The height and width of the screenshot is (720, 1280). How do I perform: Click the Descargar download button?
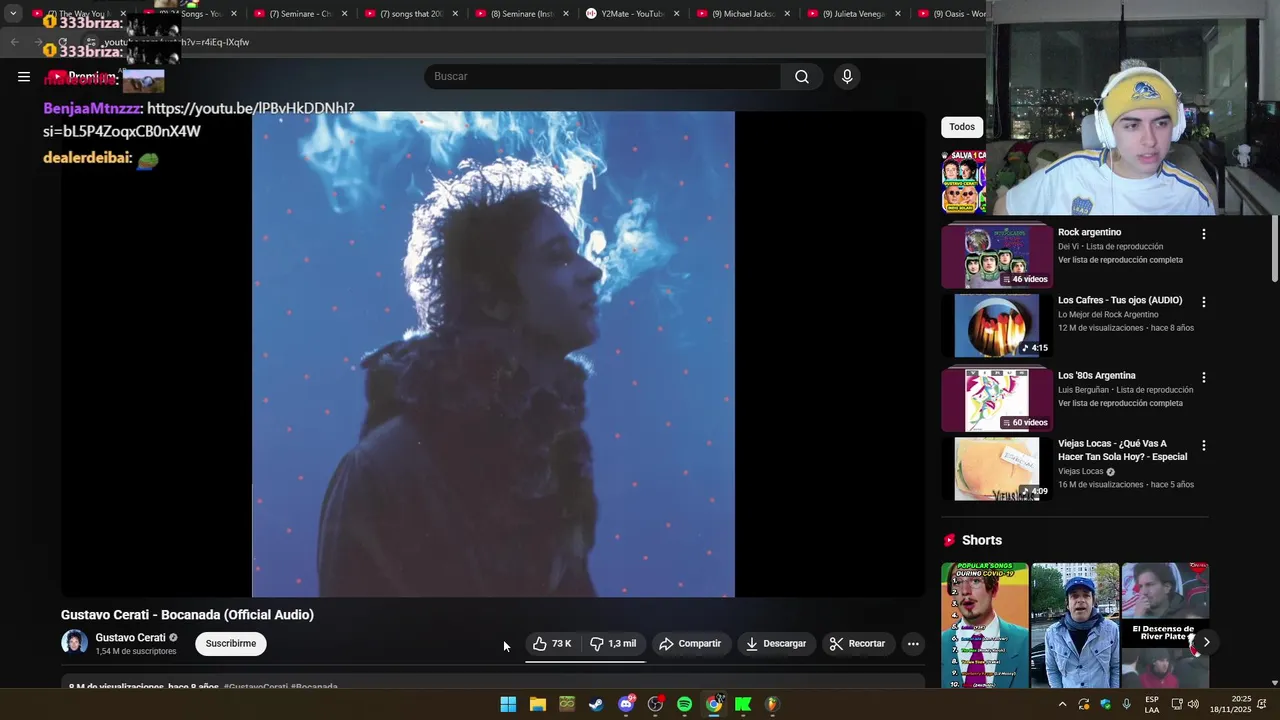click(775, 644)
